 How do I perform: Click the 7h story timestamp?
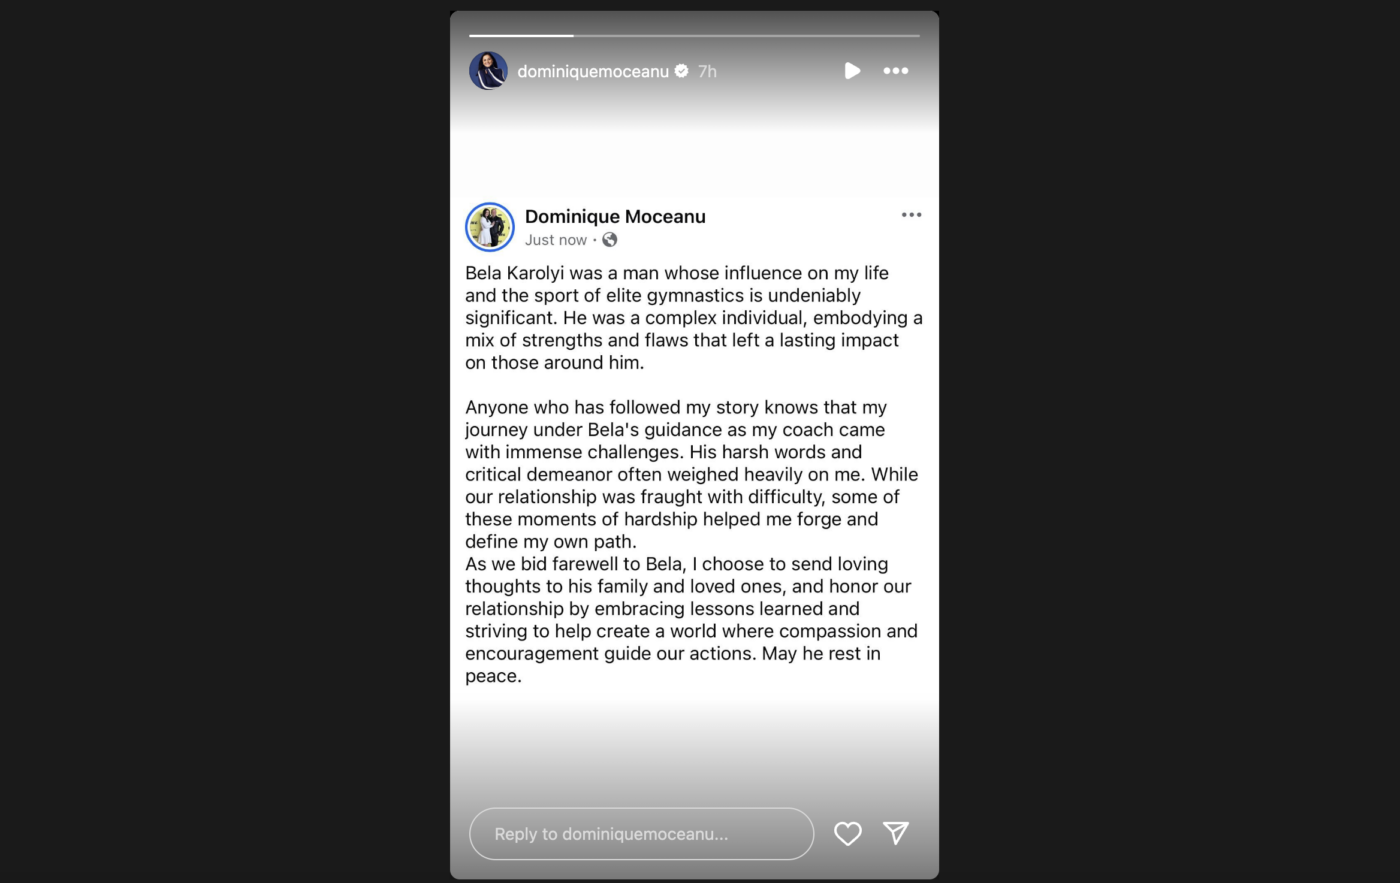[x=707, y=71]
